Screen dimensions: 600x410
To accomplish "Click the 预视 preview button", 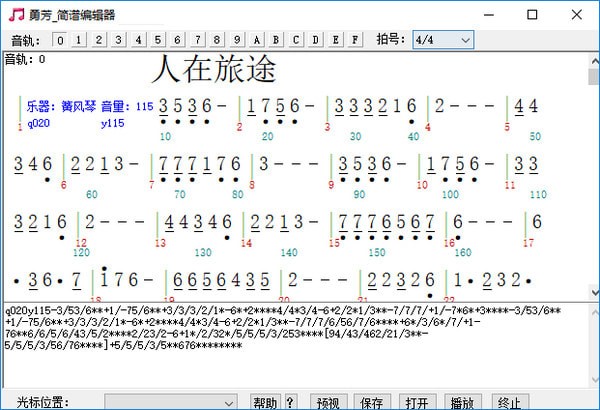I will click(328, 402).
